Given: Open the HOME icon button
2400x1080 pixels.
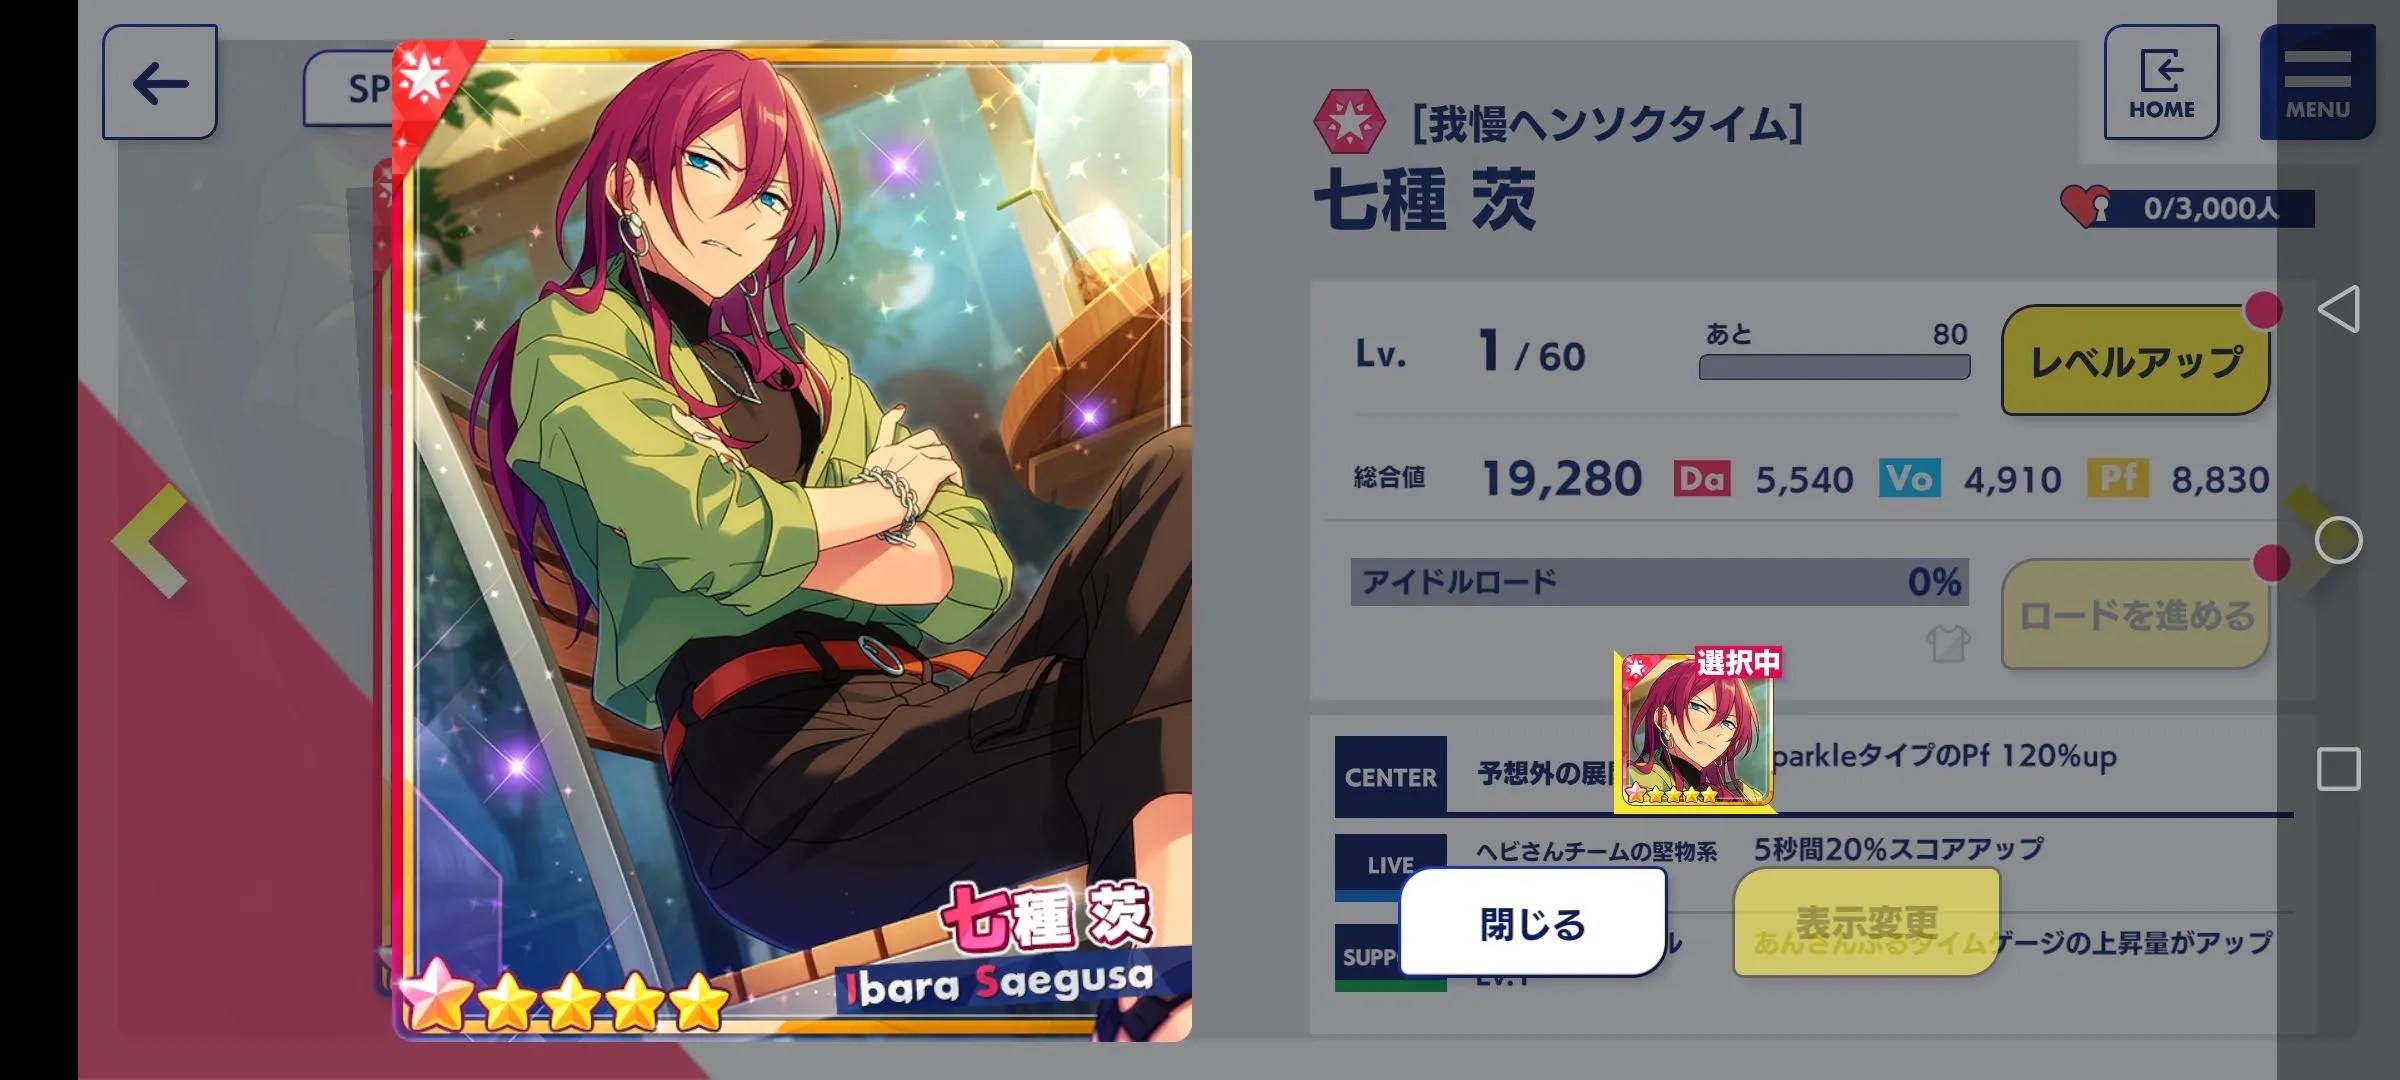Looking at the screenshot, I should (2161, 82).
